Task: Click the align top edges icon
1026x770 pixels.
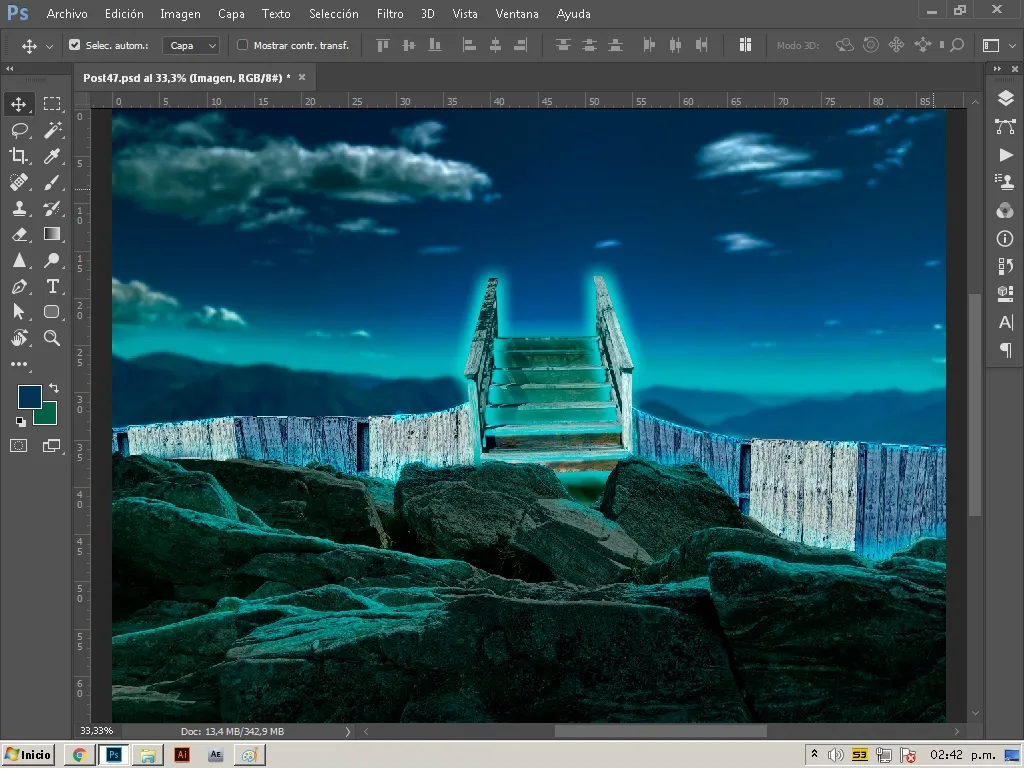Action: pos(383,45)
